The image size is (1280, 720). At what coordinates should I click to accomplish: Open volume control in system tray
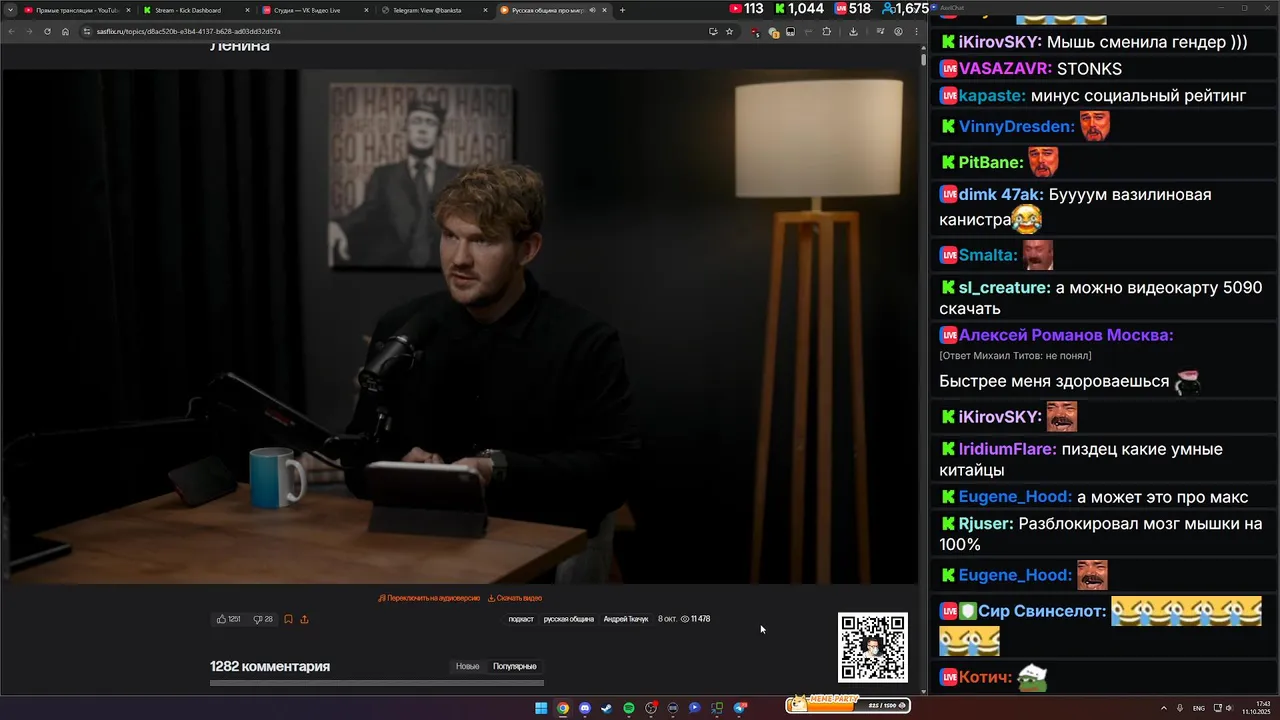click(x=1231, y=708)
